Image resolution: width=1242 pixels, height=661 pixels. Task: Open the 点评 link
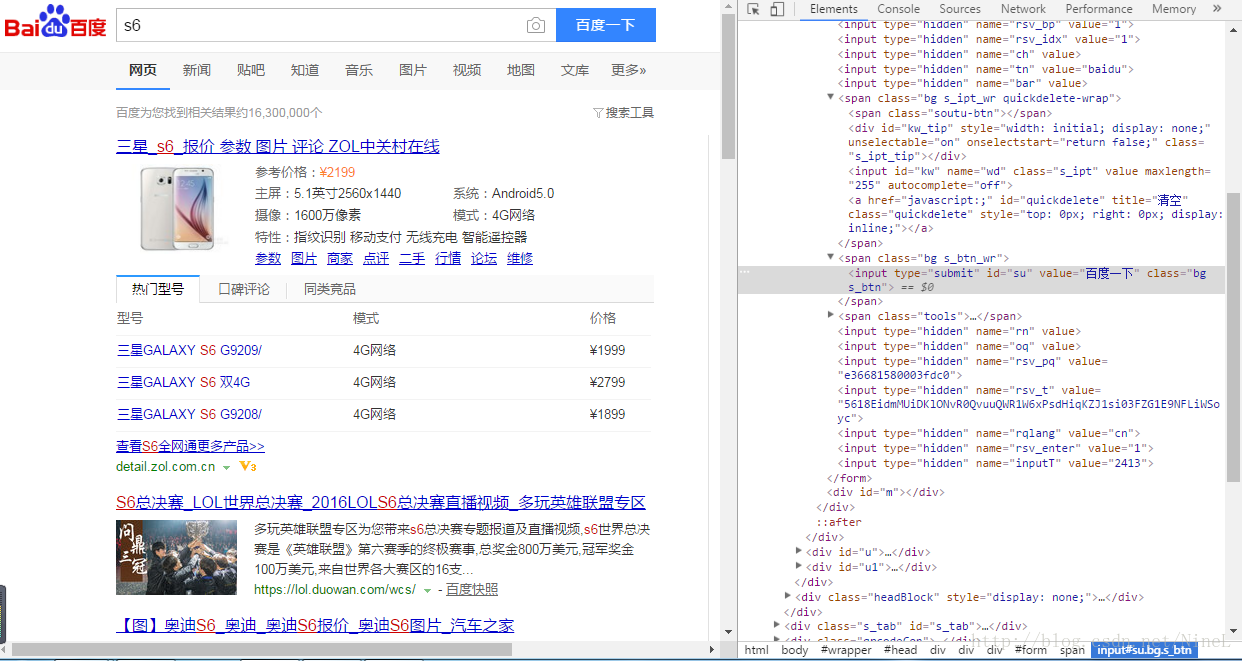376,258
